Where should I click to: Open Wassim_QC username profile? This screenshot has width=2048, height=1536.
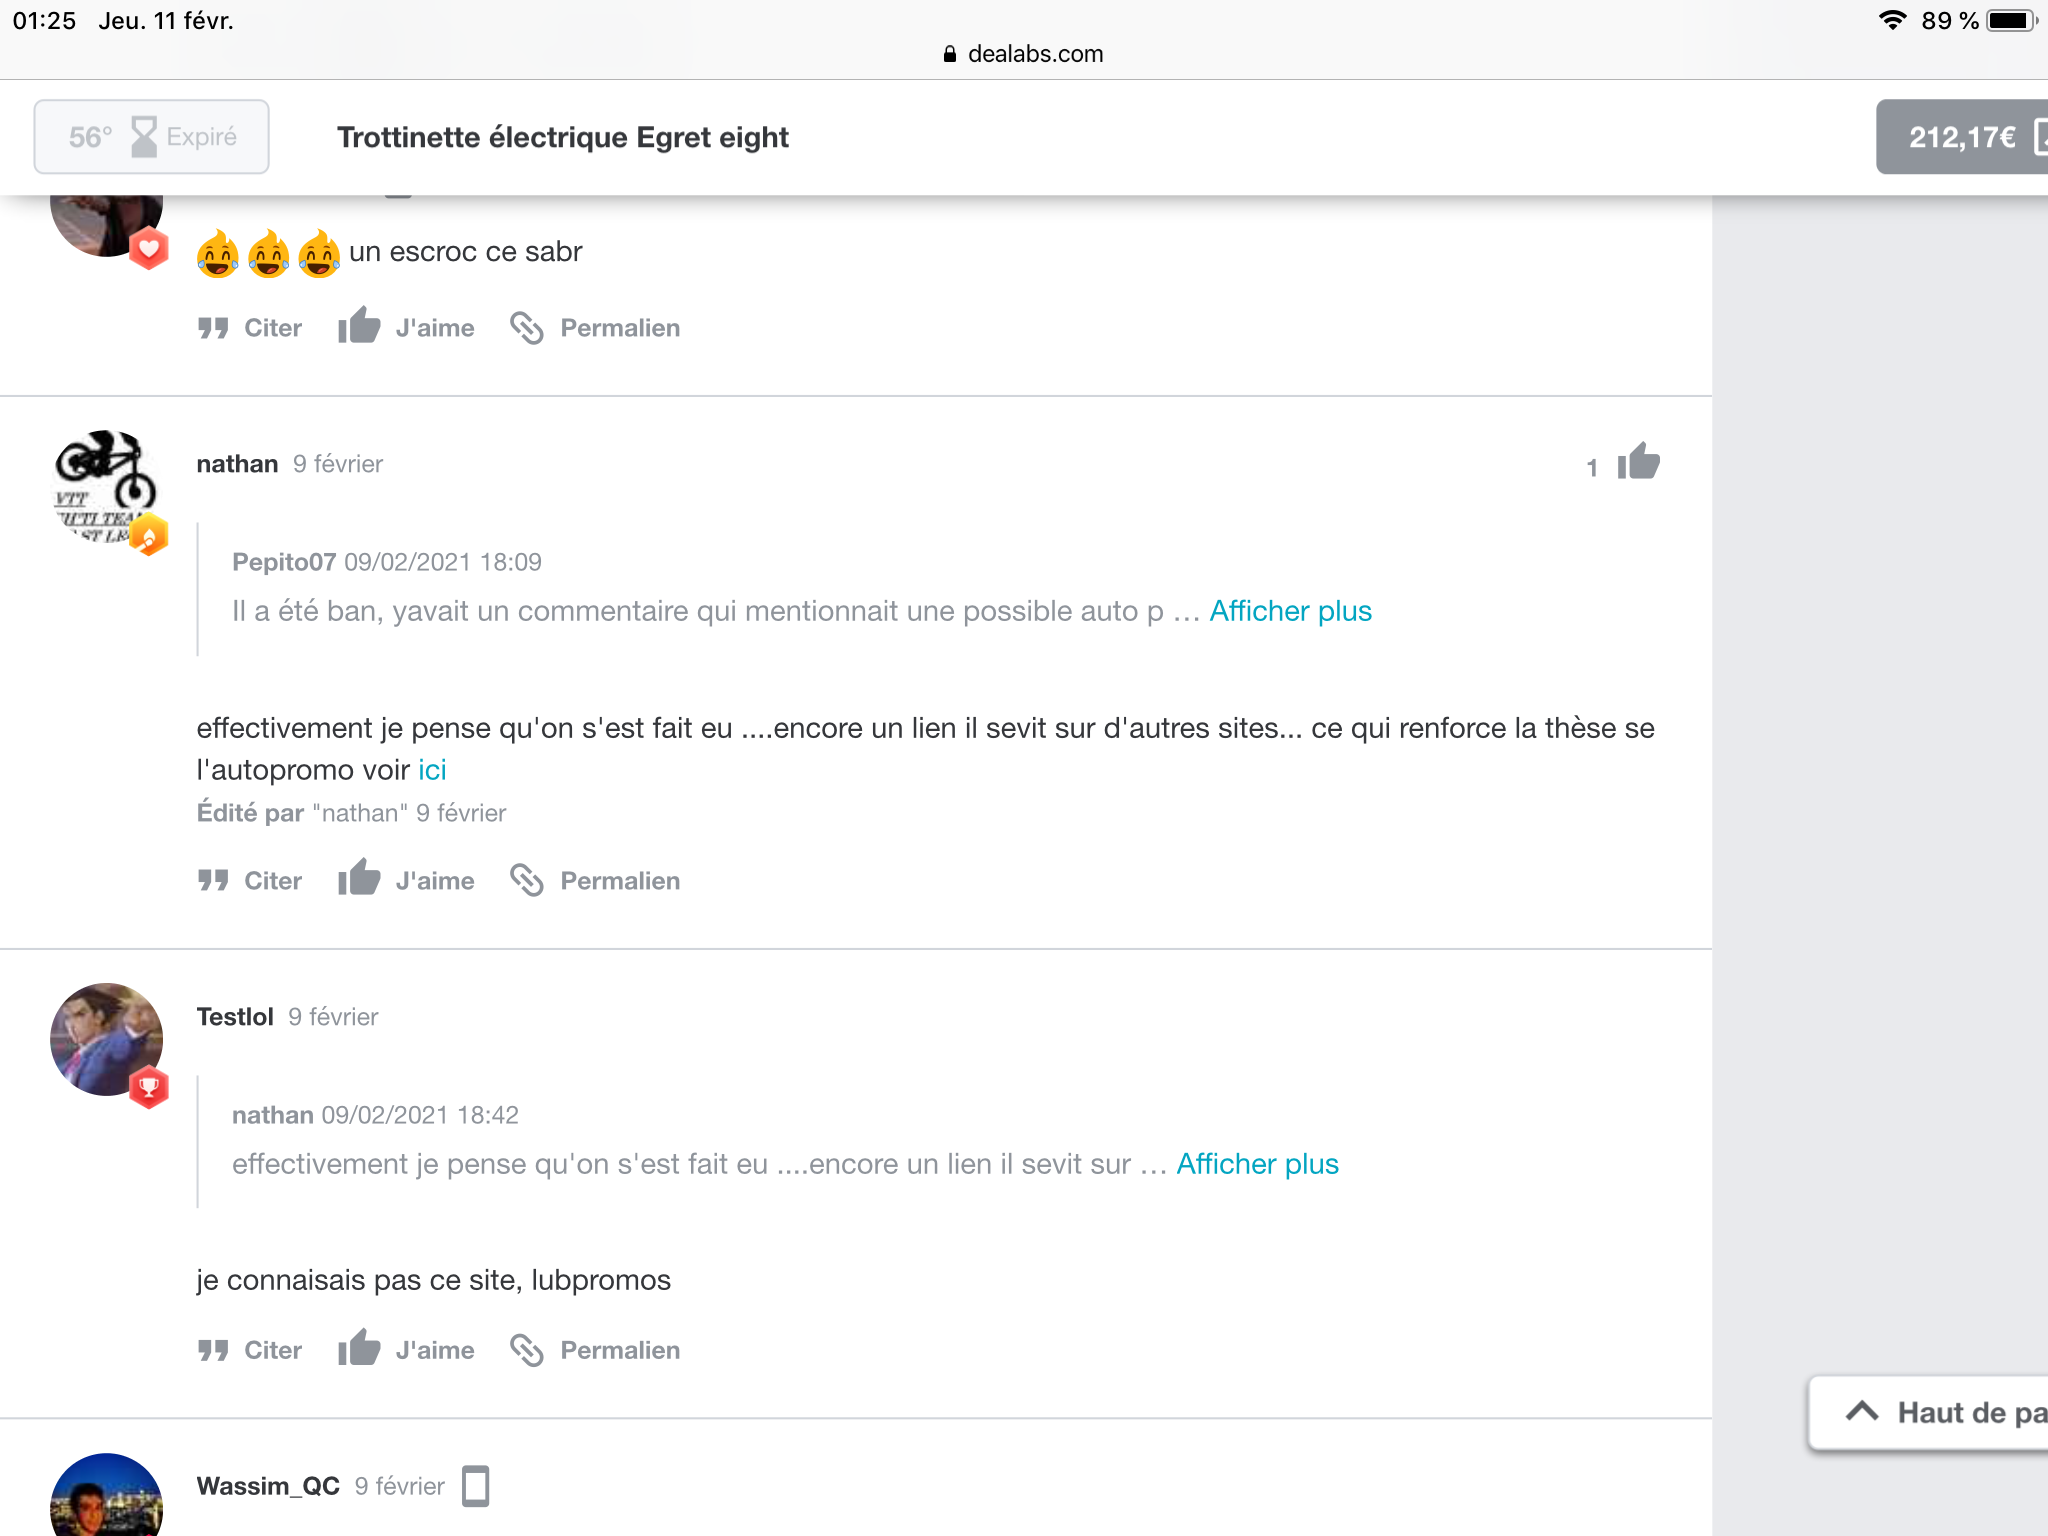click(x=268, y=1486)
